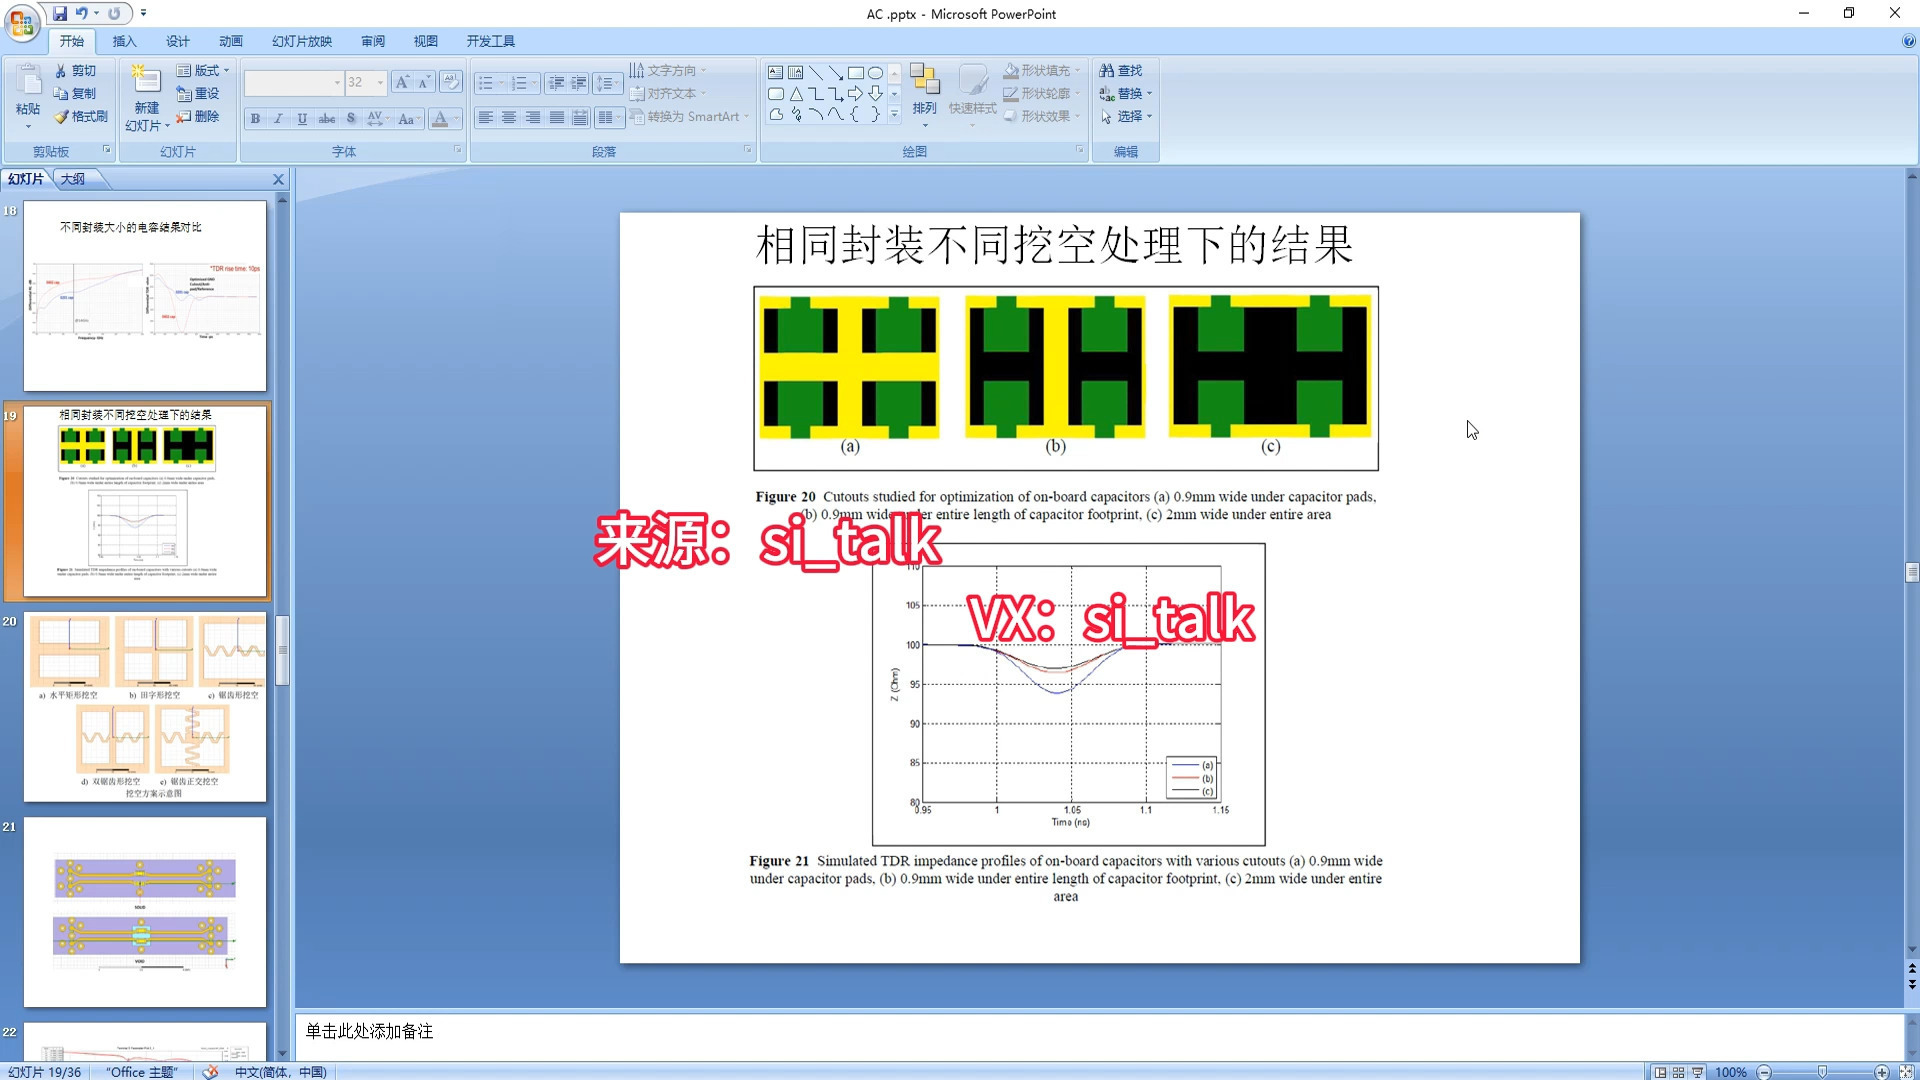Select the text box shape in the gallery
This screenshot has height=1080, width=1920.
[x=776, y=73]
